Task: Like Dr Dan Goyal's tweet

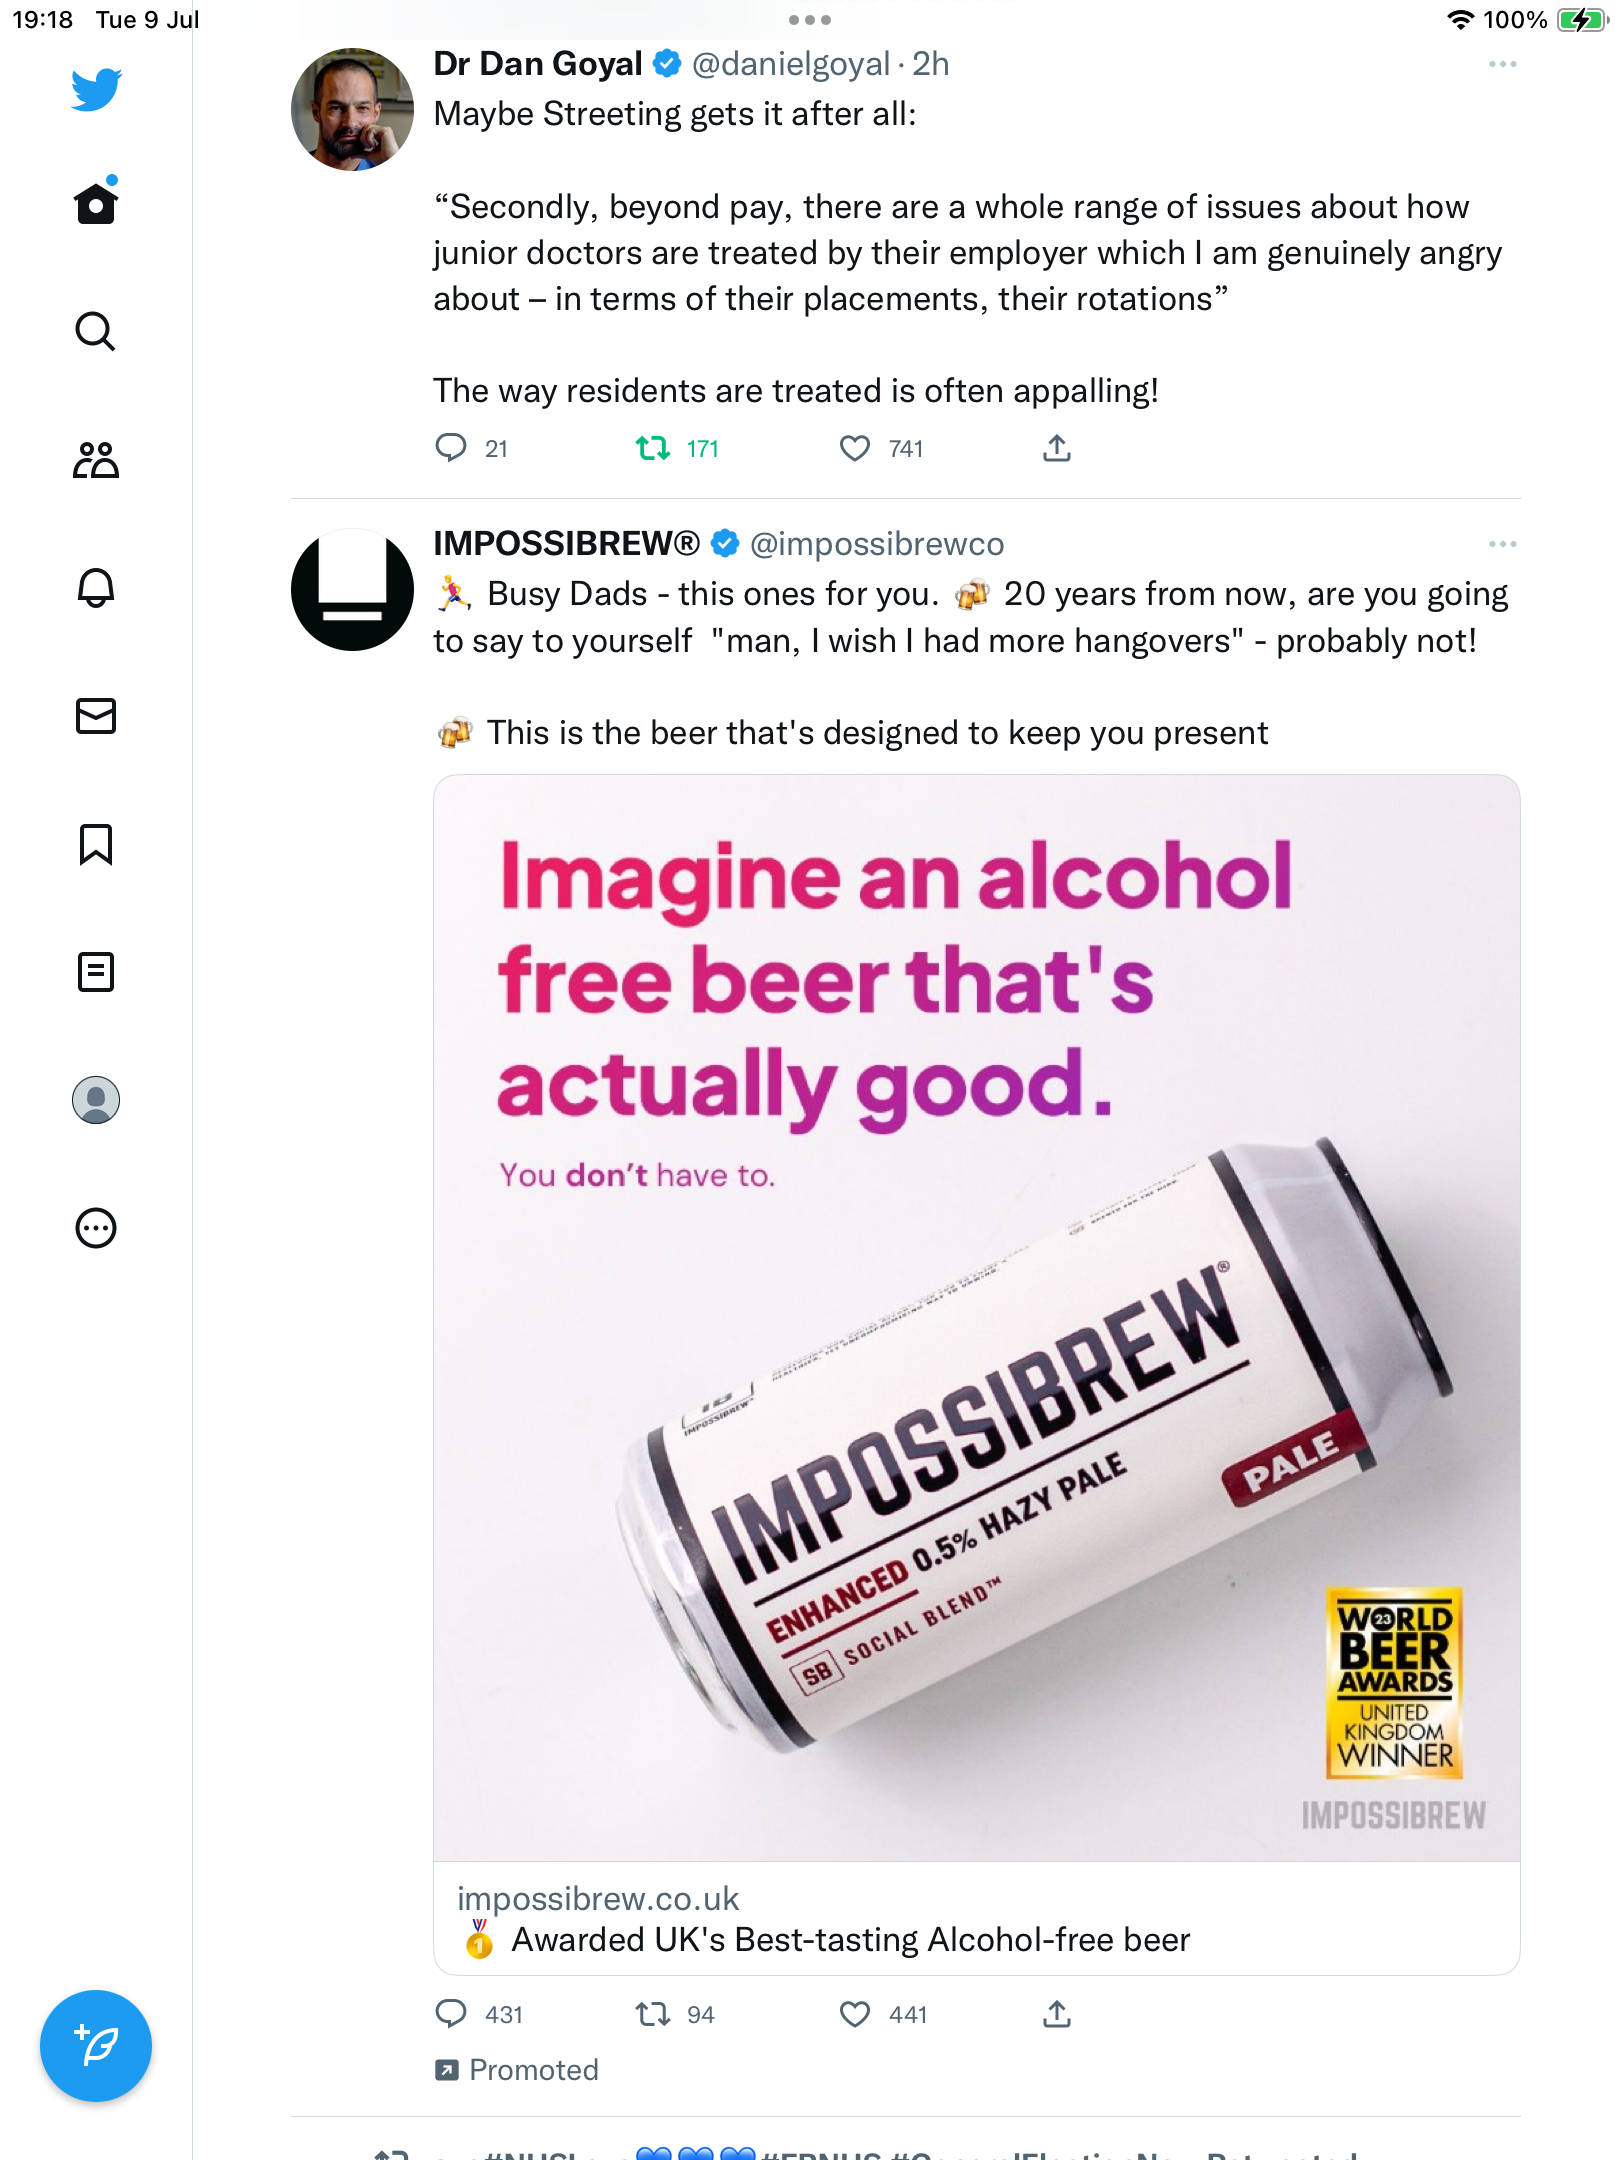Action: pos(854,448)
